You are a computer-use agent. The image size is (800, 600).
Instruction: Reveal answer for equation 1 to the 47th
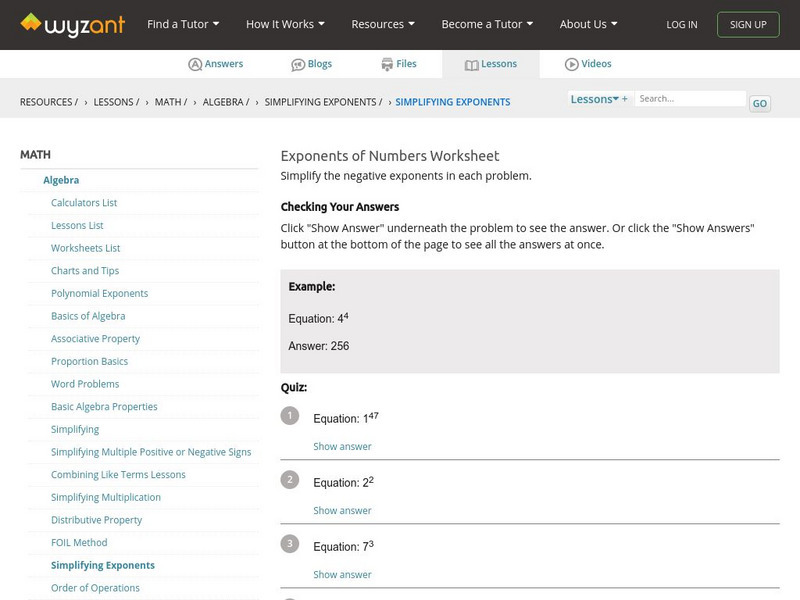342,447
